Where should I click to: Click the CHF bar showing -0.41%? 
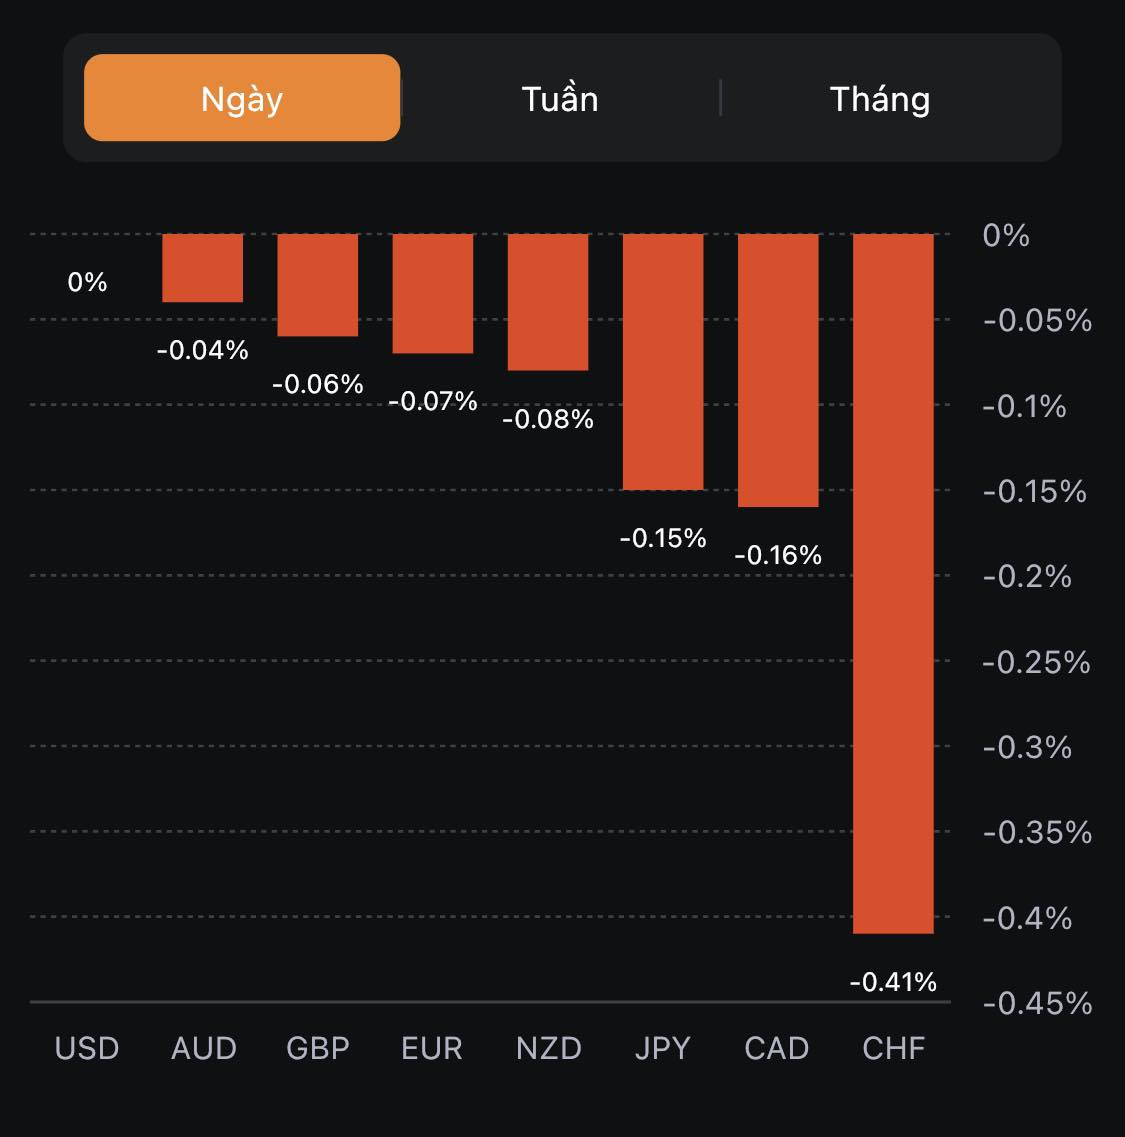pos(893,583)
